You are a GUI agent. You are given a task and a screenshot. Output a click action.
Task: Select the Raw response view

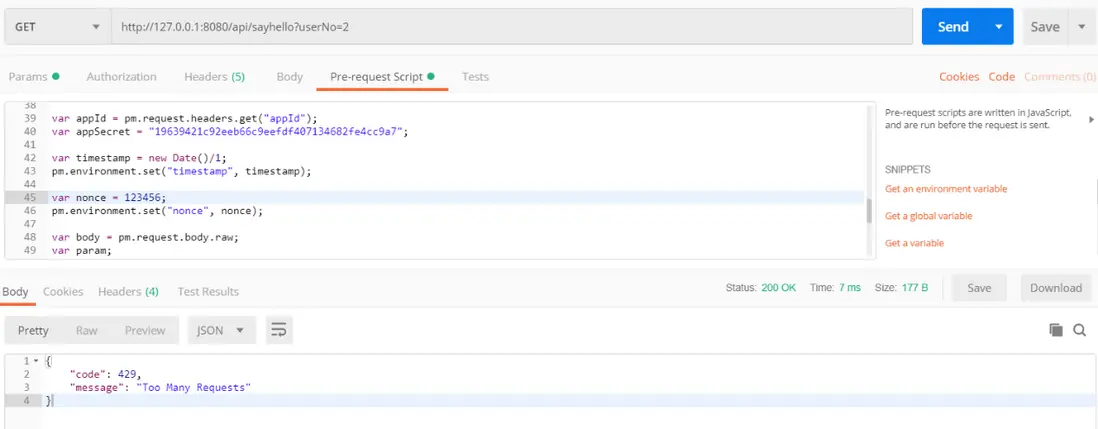[87, 330]
